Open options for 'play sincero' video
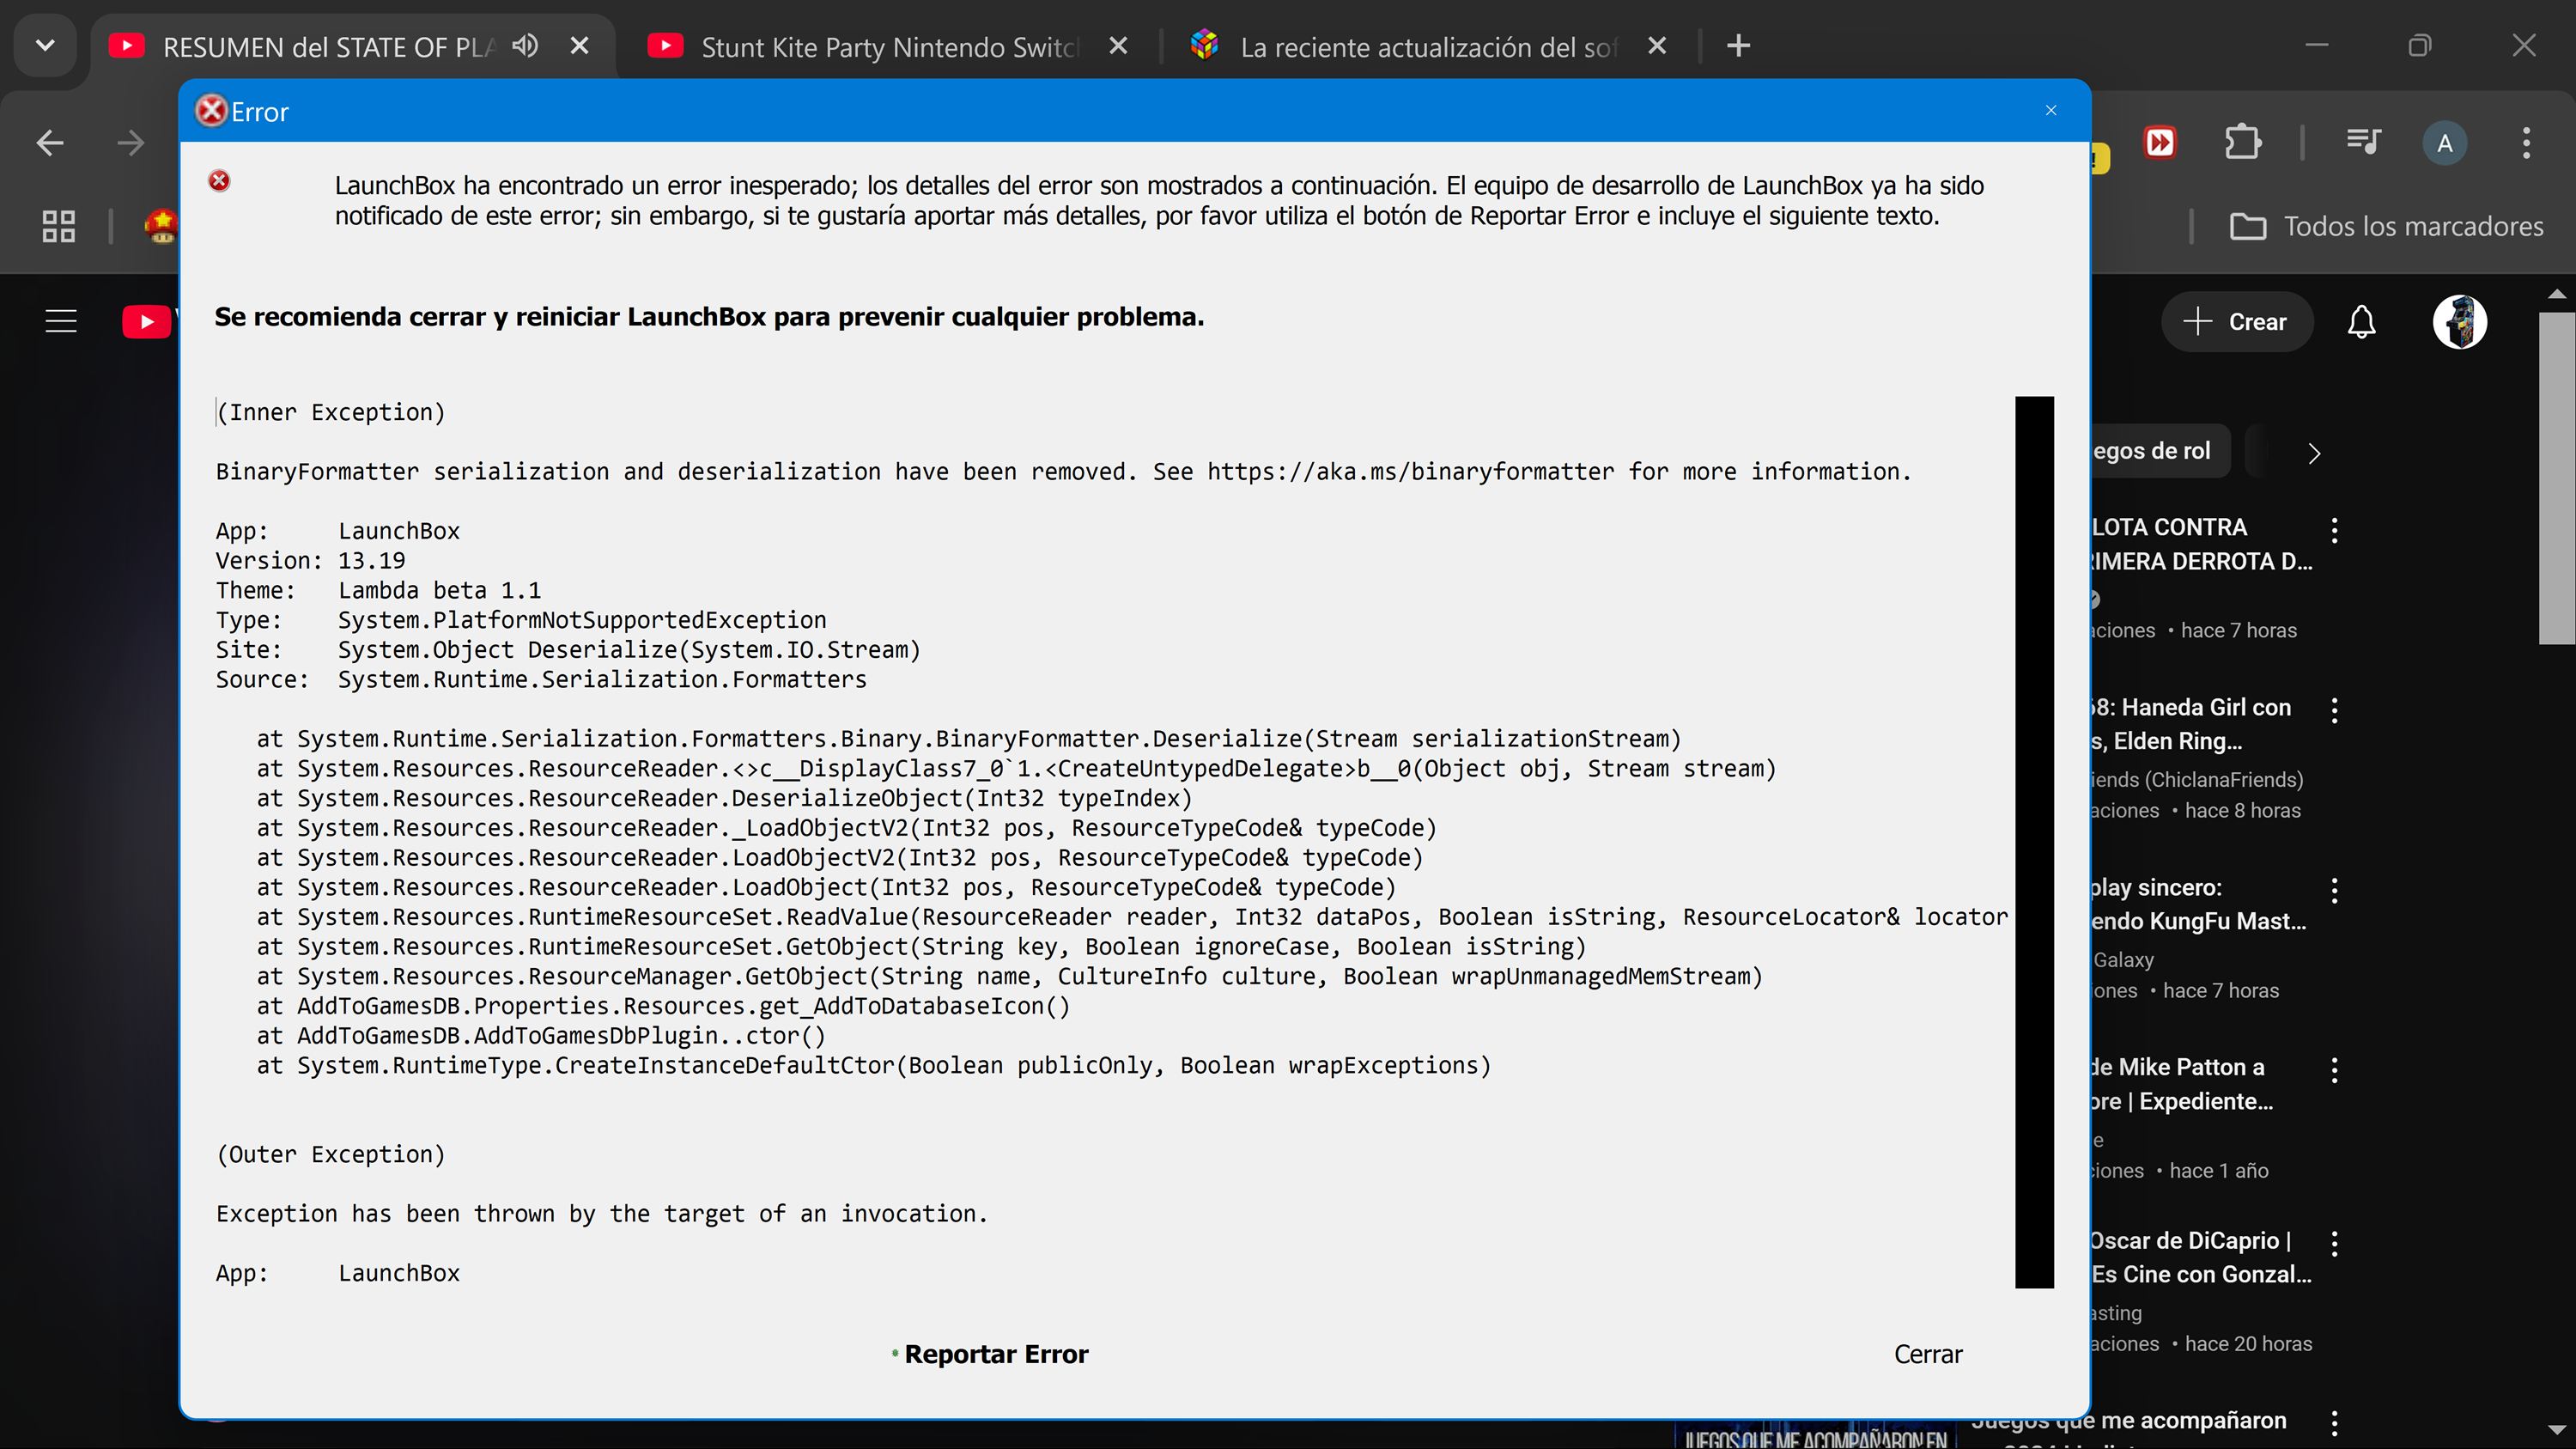Screen dimensions: 2576x1449 (x=2334, y=890)
